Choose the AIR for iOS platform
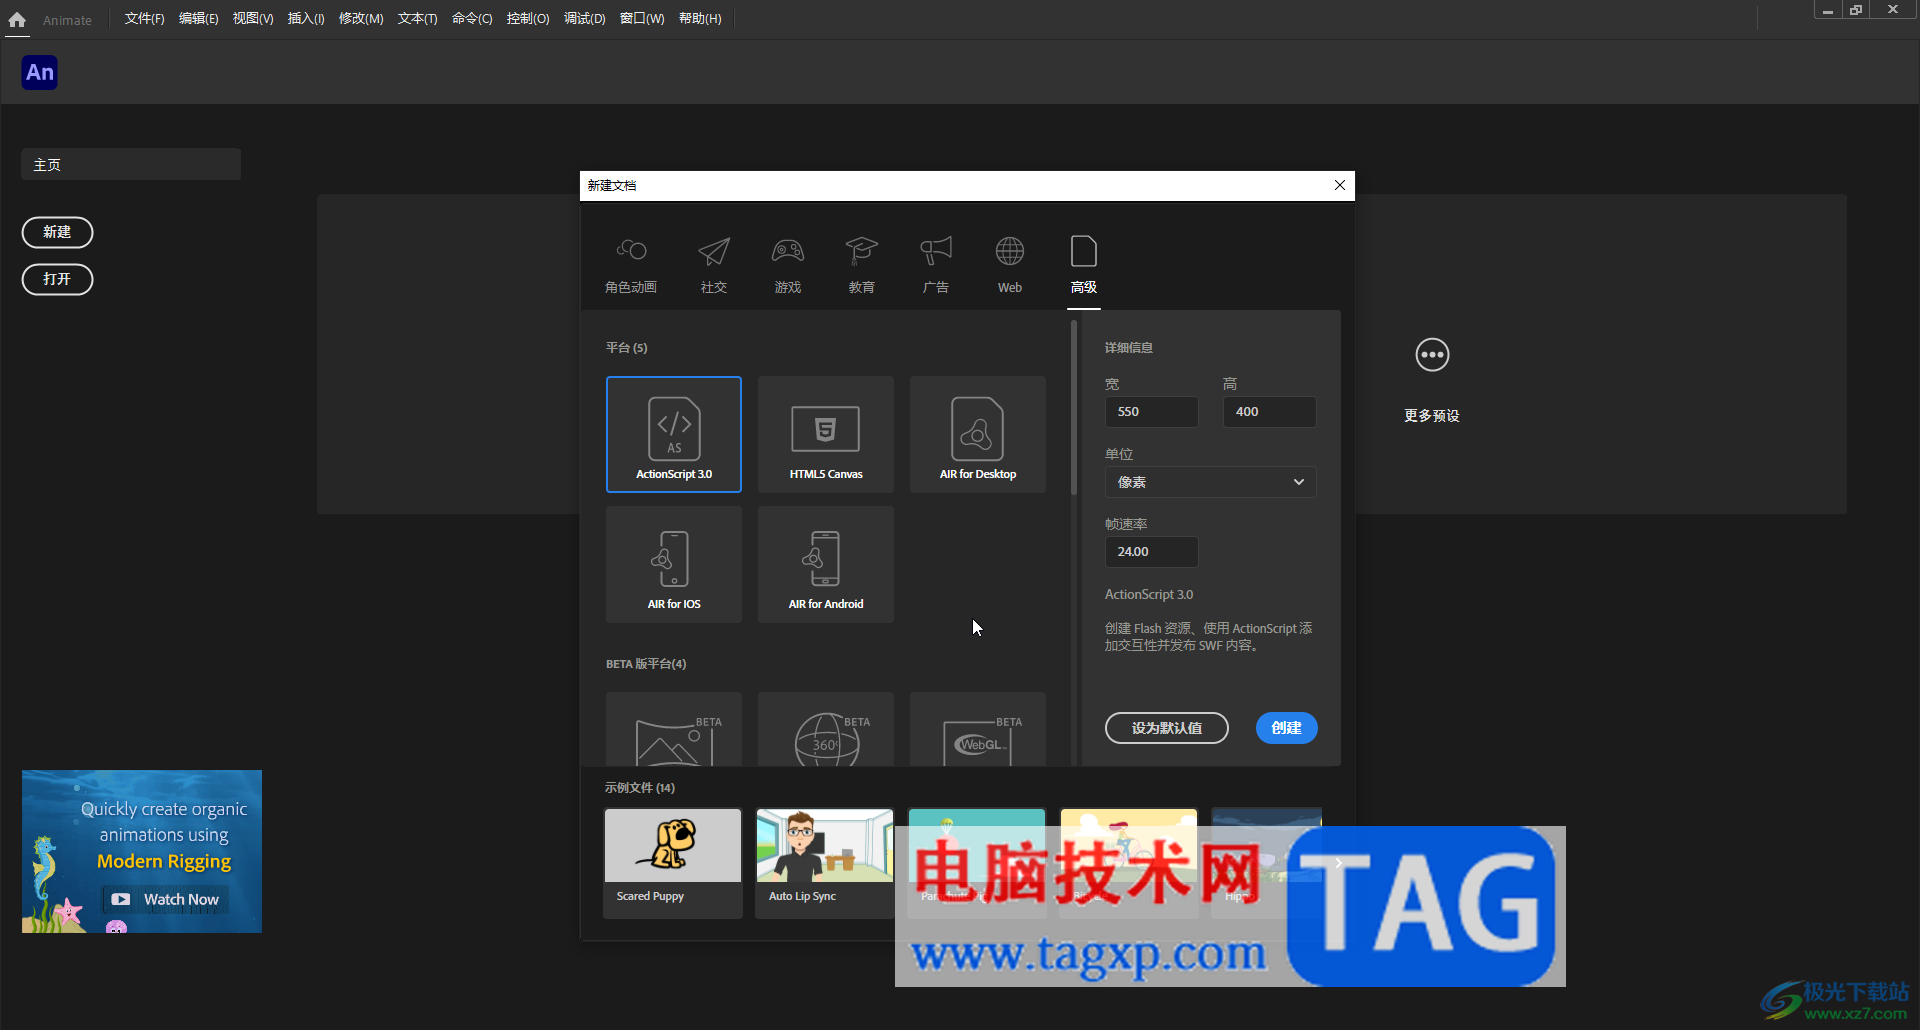This screenshot has height=1030, width=1920. pos(674,564)
